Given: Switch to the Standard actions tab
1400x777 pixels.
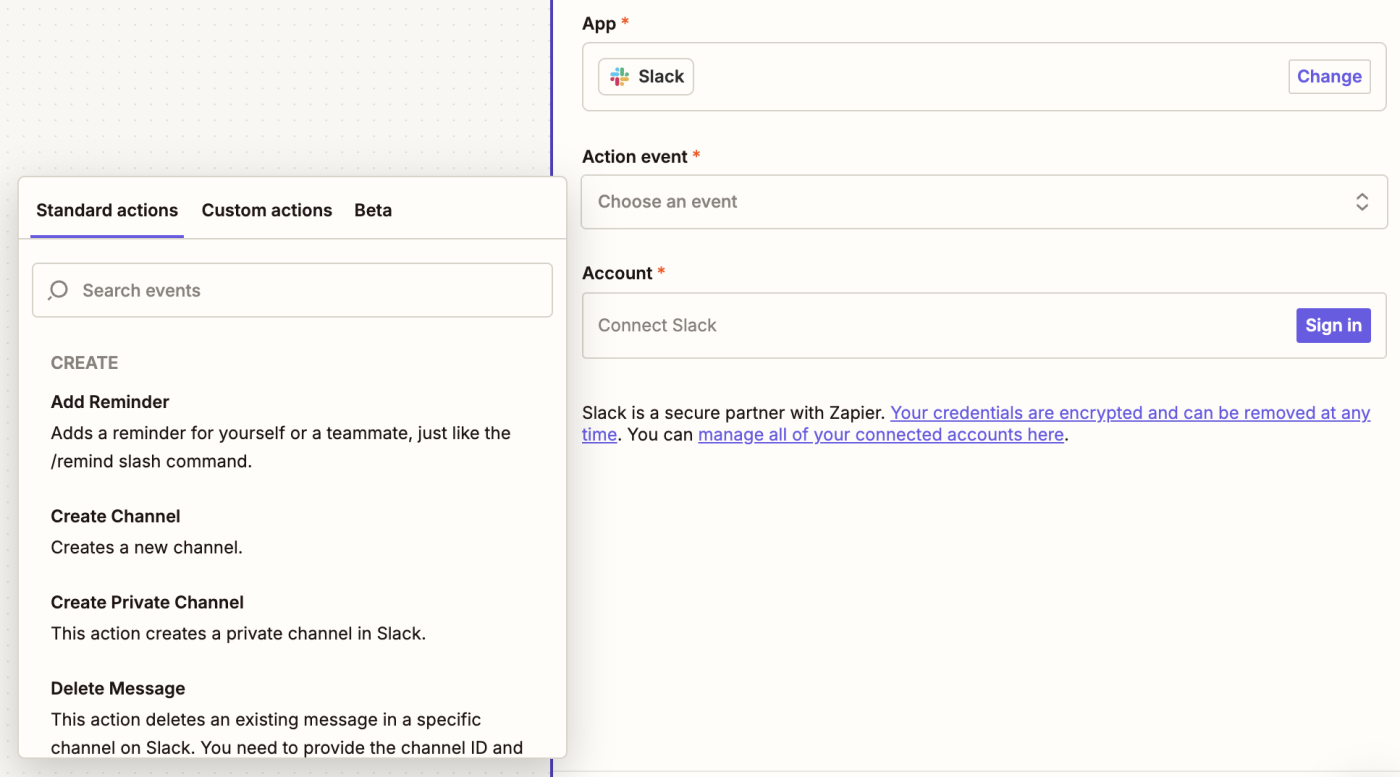Looking at the screenshot, I should point(107,210).
